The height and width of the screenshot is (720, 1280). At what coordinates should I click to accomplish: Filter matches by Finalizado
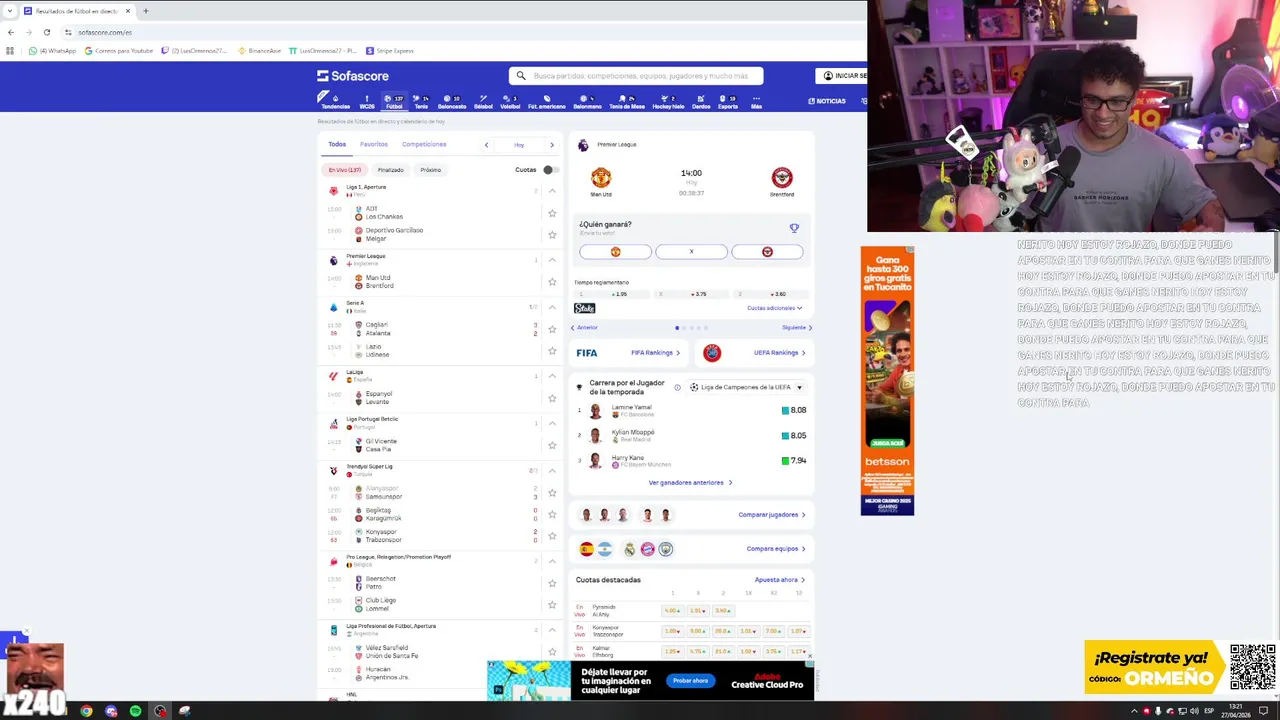pos(390,170)
